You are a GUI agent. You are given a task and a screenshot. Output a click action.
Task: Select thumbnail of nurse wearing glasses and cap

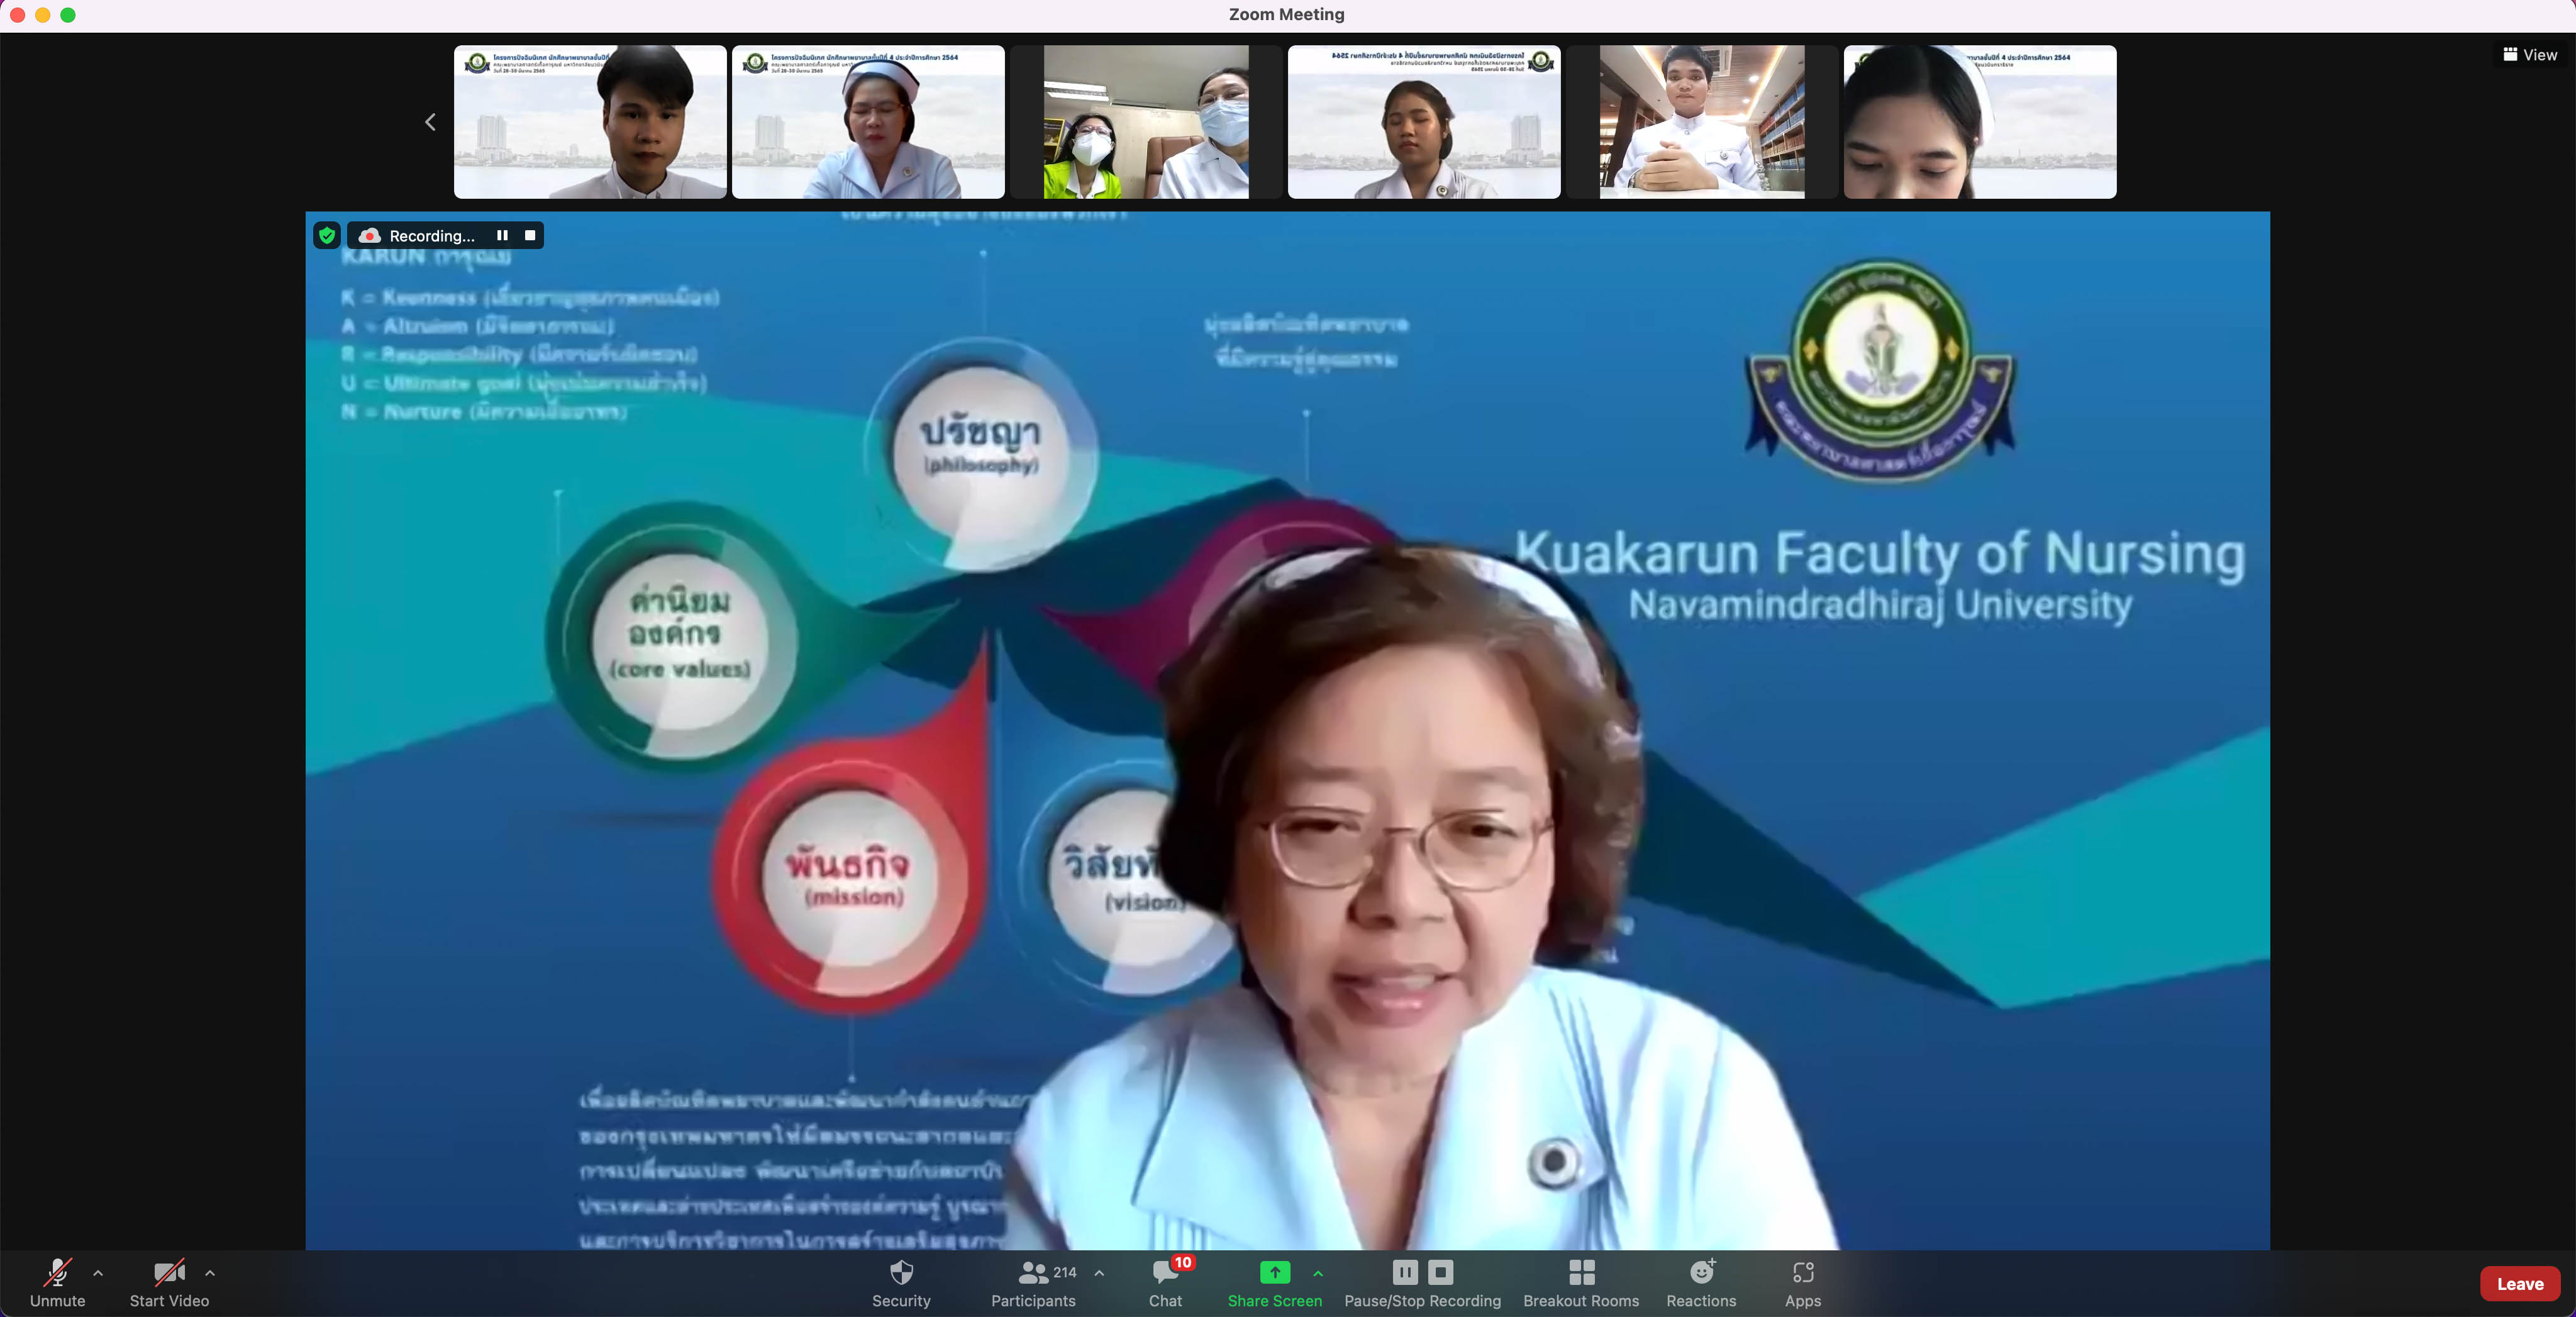(868, 122)
